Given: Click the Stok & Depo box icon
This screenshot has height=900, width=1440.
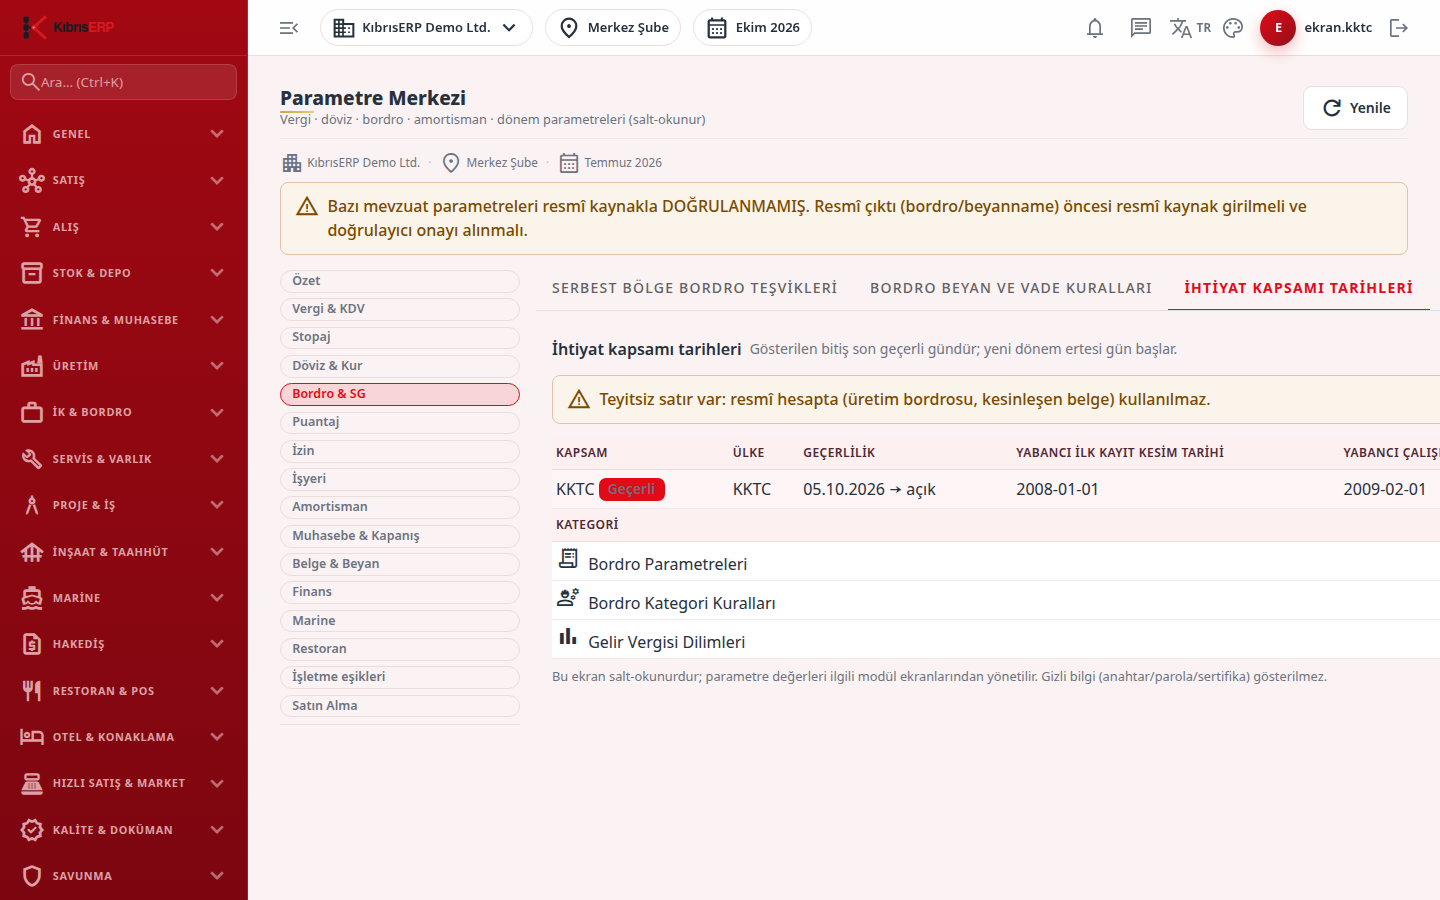Looking at the screenshot, I should point(32,273).
